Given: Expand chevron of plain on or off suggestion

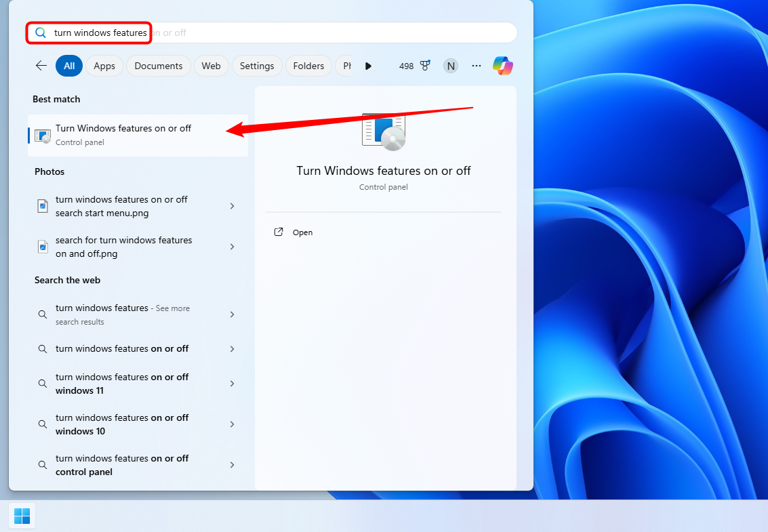Looking at the screenshot, I should [x=232, y=349].
